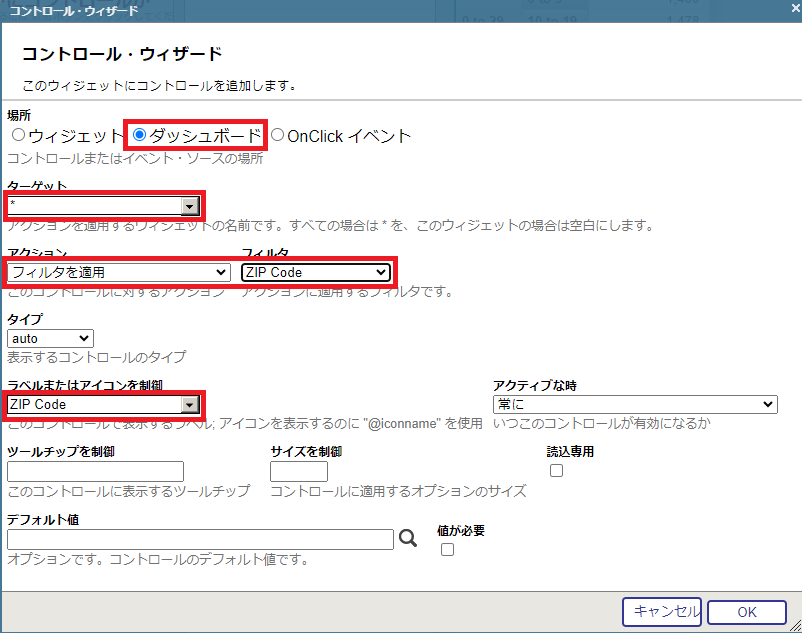Toggle the 読込専用 checkbox
The image size is (802, 633).
click(557, 471)
